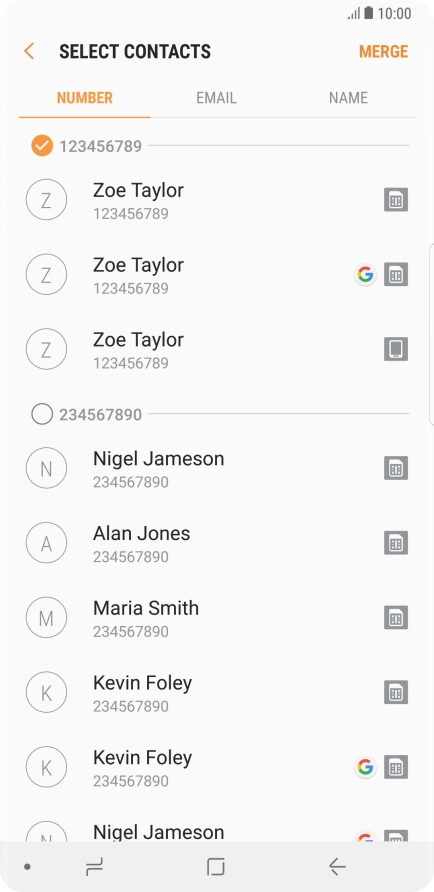Tap the orange back arrow icon

coord(29,51)
